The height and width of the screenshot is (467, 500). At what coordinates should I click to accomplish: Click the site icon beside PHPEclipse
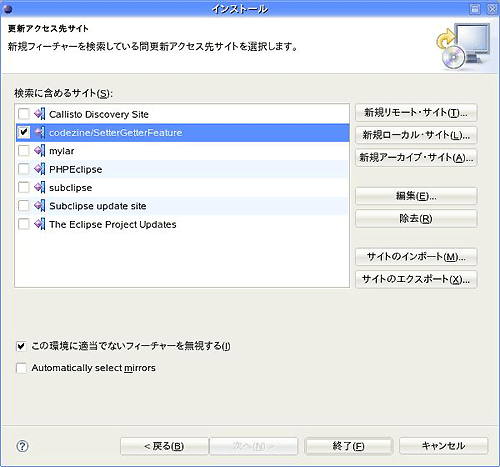coord(40,169)
